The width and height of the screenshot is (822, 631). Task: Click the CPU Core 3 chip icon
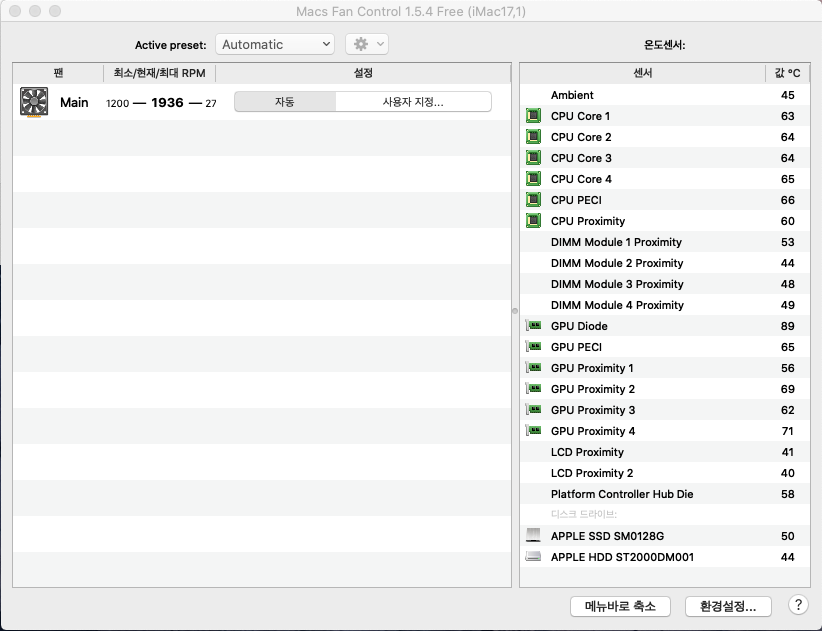coord(533,158)
